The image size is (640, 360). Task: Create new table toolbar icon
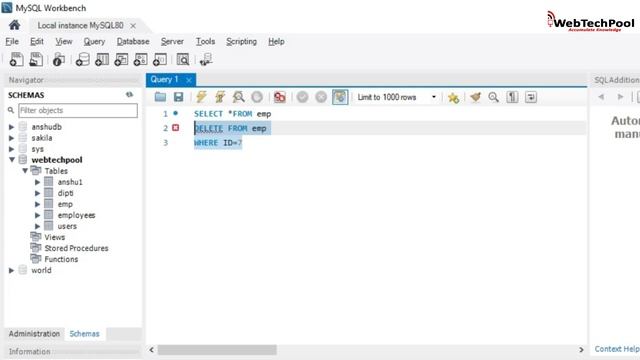[x=102, y=60]
